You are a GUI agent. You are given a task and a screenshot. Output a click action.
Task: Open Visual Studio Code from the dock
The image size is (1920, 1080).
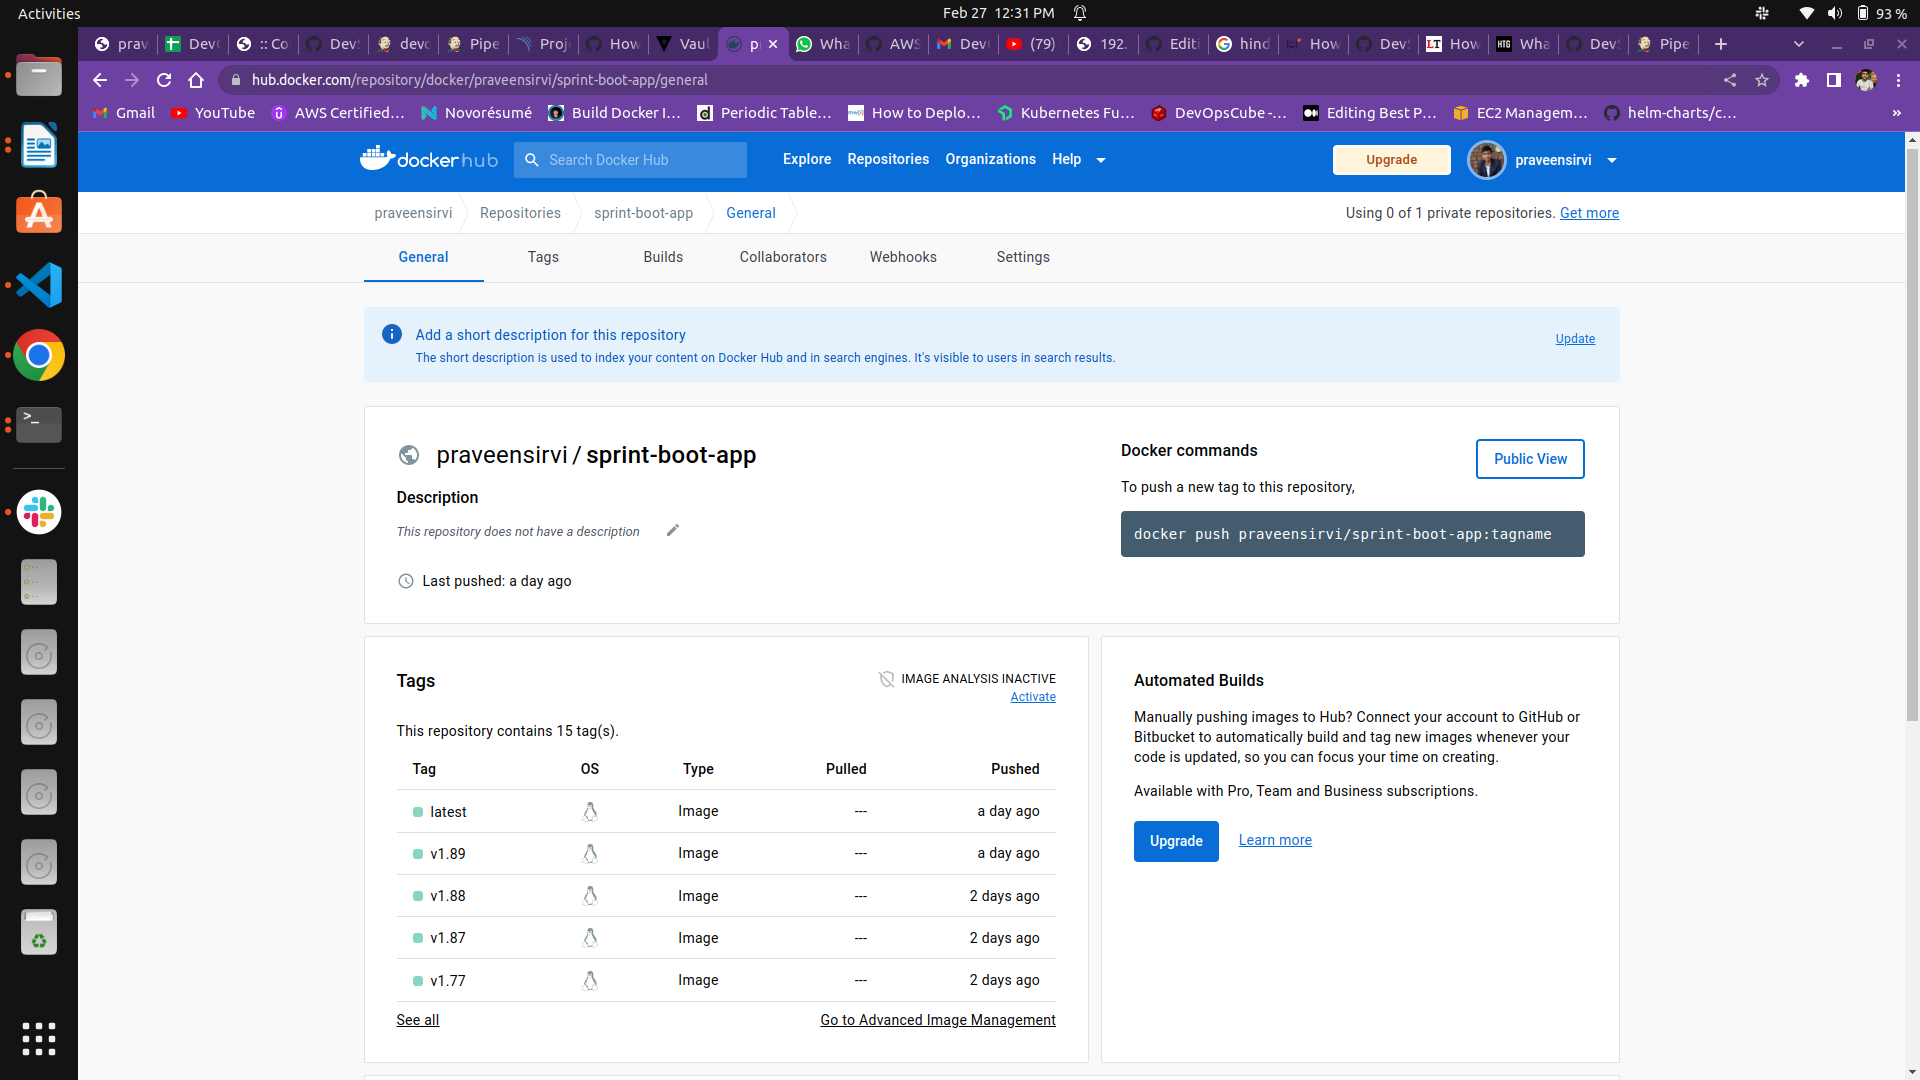[39, 285]
